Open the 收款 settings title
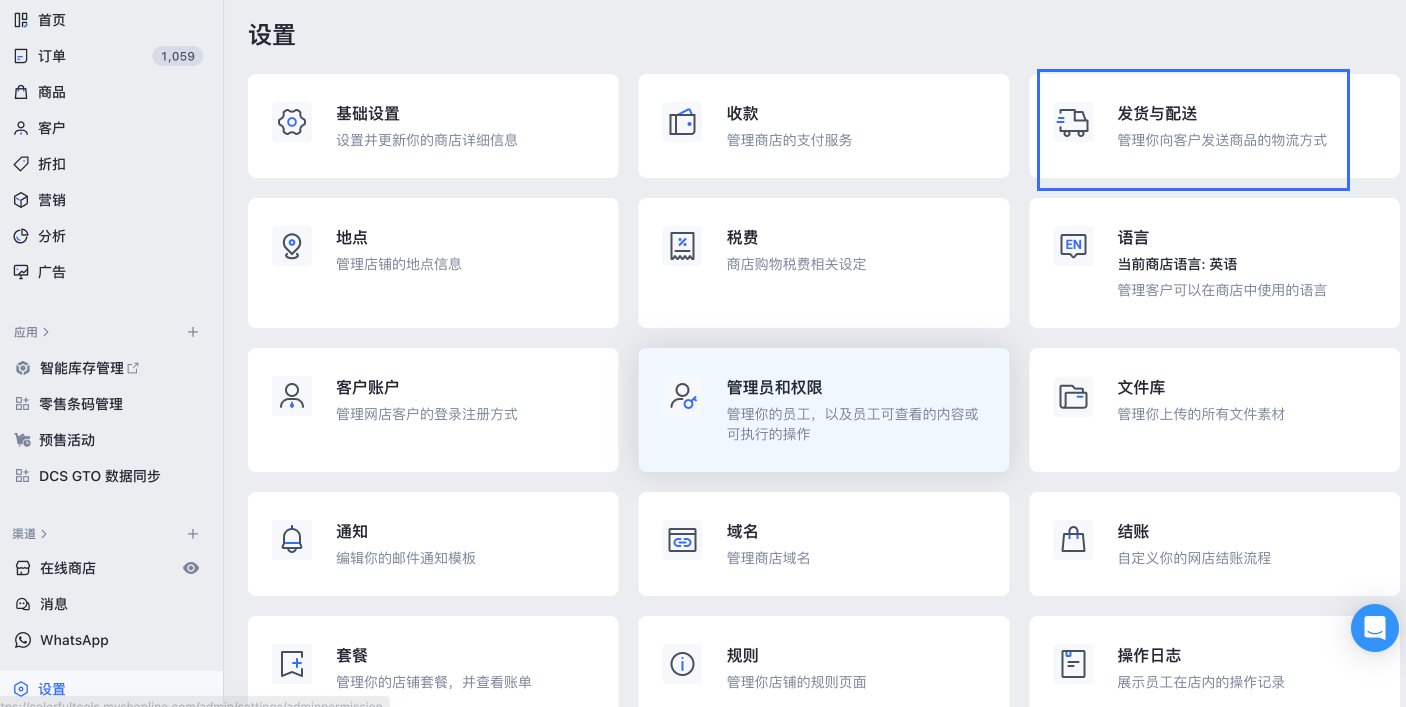 click(743, 114)
